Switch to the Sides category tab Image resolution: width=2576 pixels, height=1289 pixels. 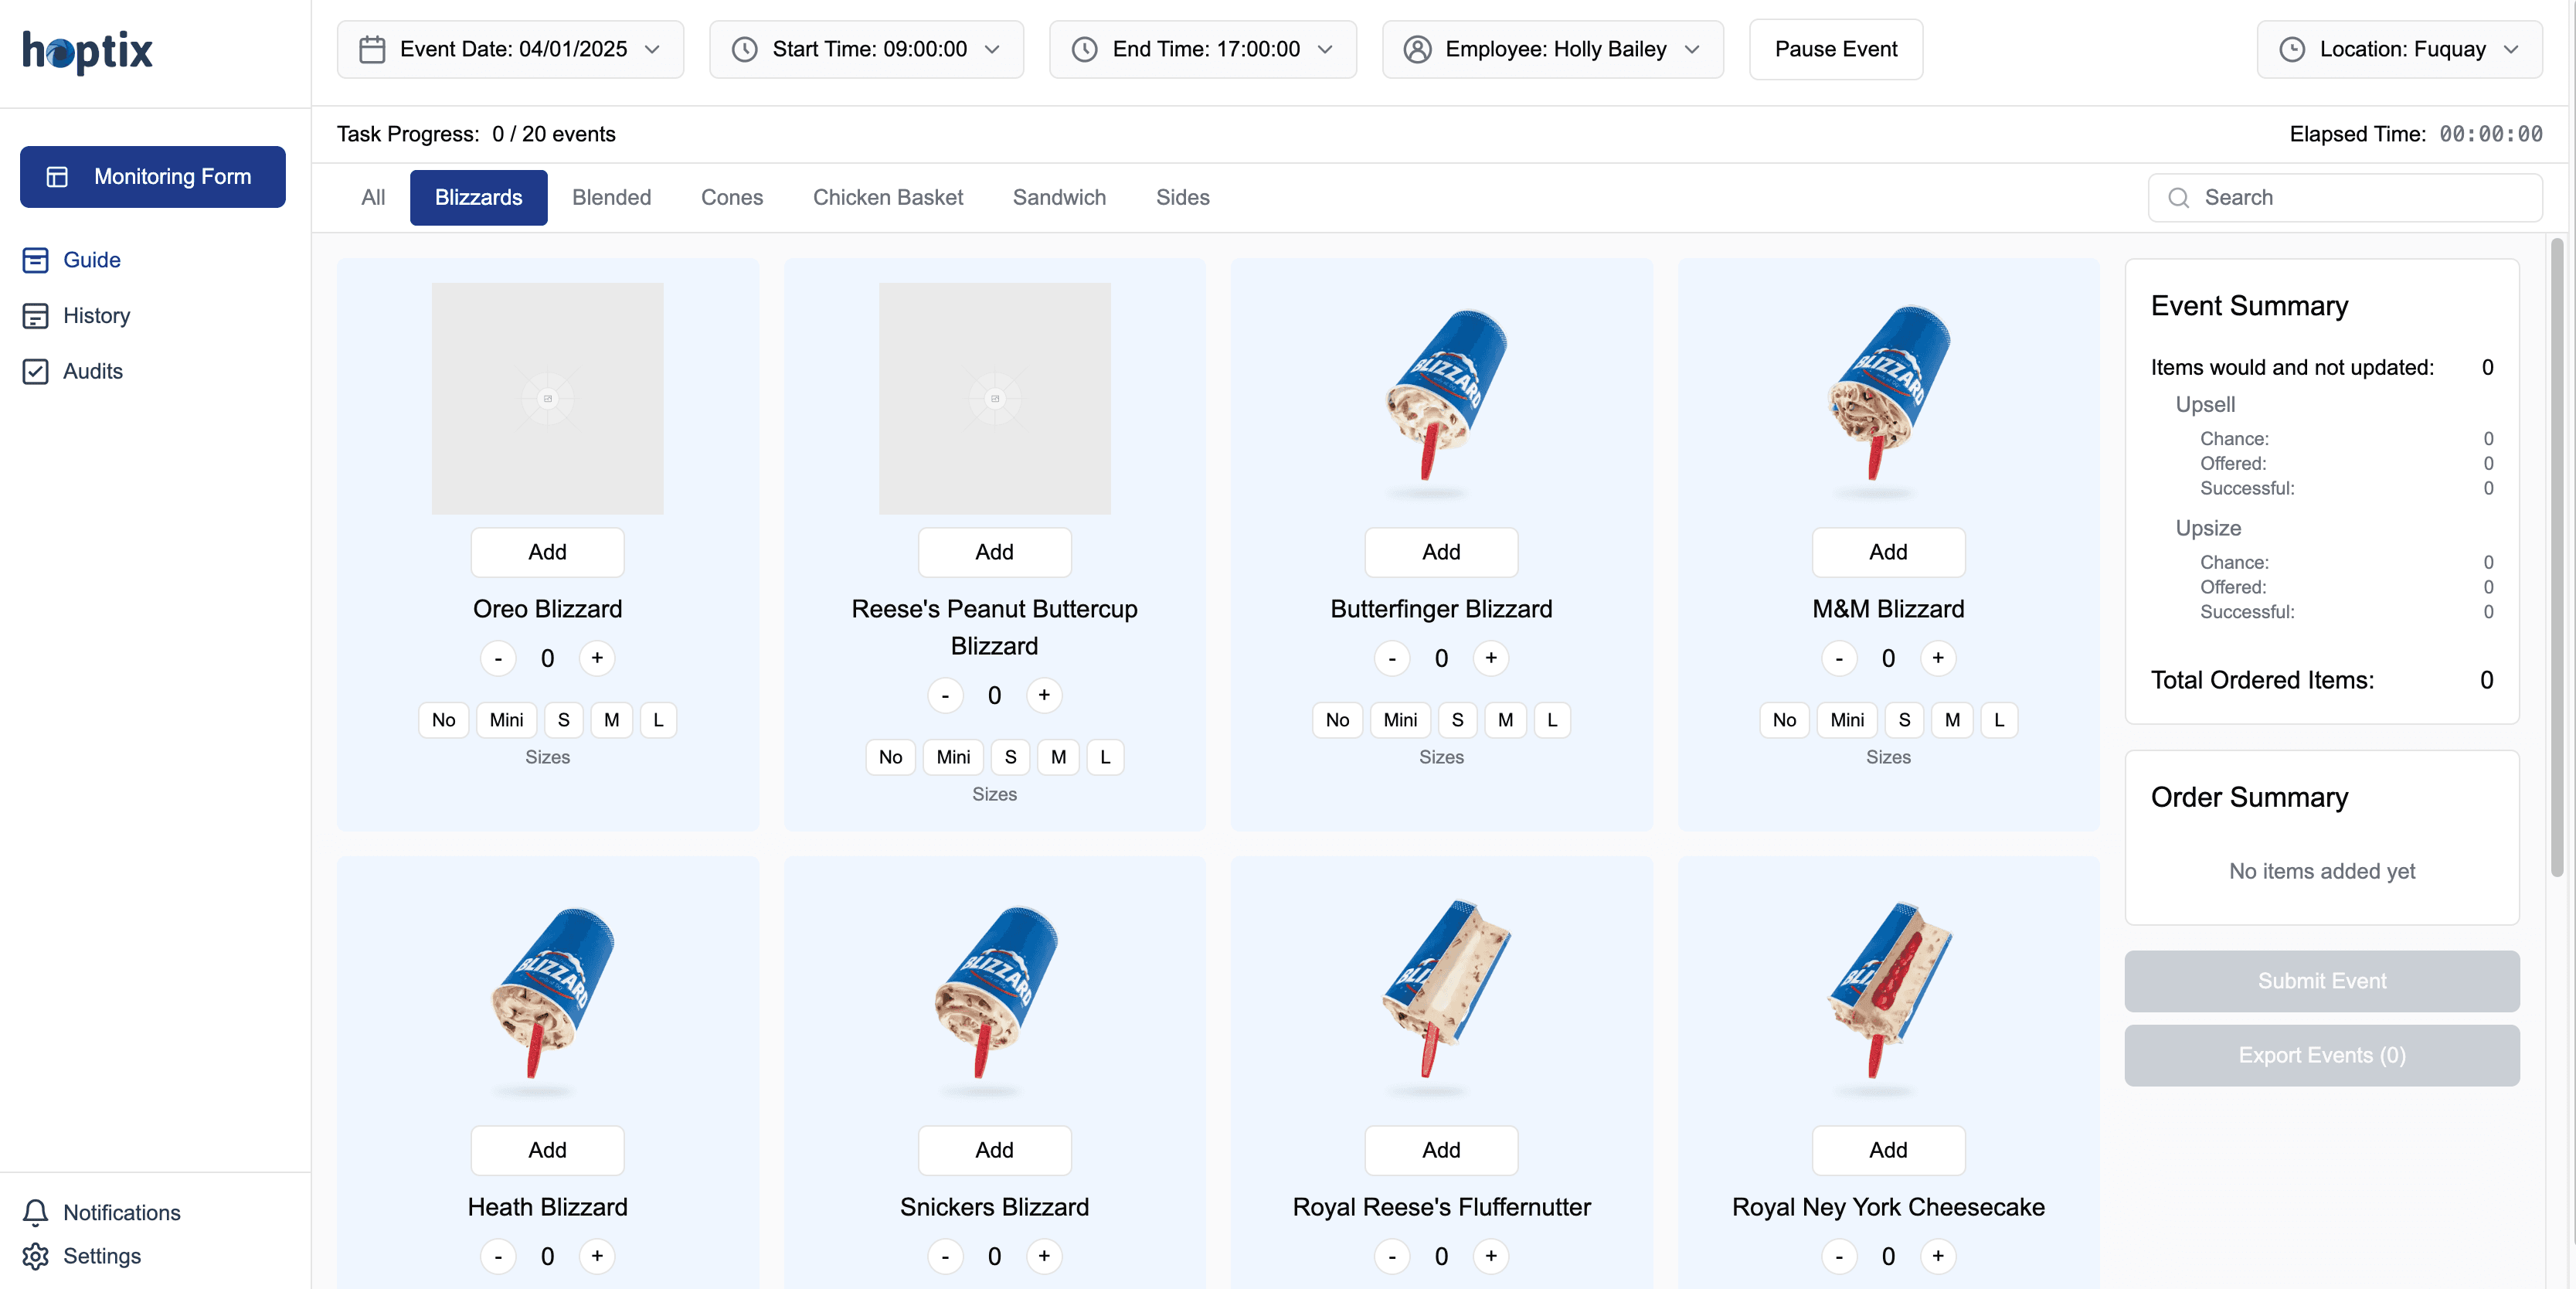[1183, 198]
